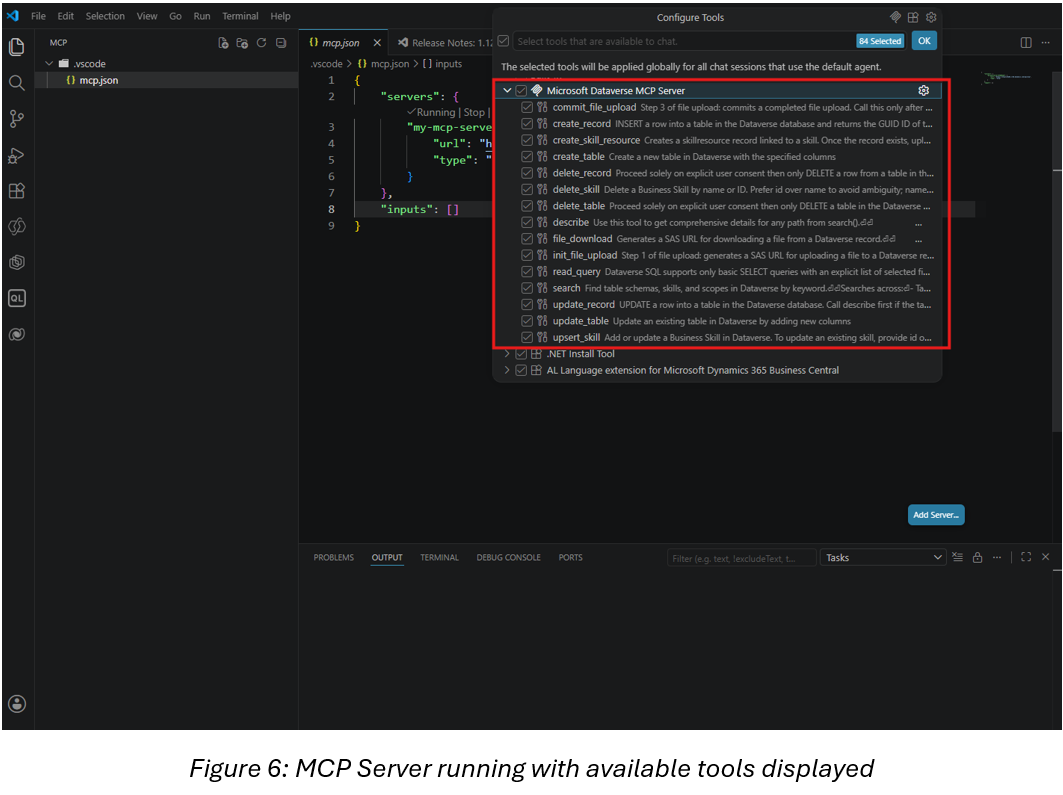1063x795 pixels.
Task: Open the File menu
Action: click(39, 16)
